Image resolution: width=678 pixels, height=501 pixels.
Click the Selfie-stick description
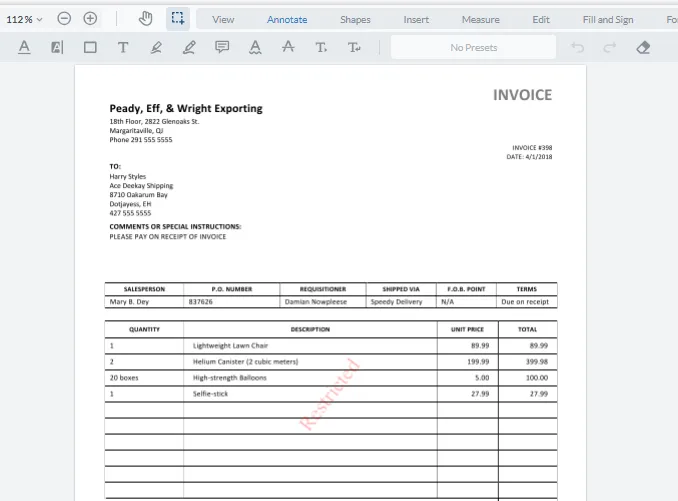click(210, 393)
